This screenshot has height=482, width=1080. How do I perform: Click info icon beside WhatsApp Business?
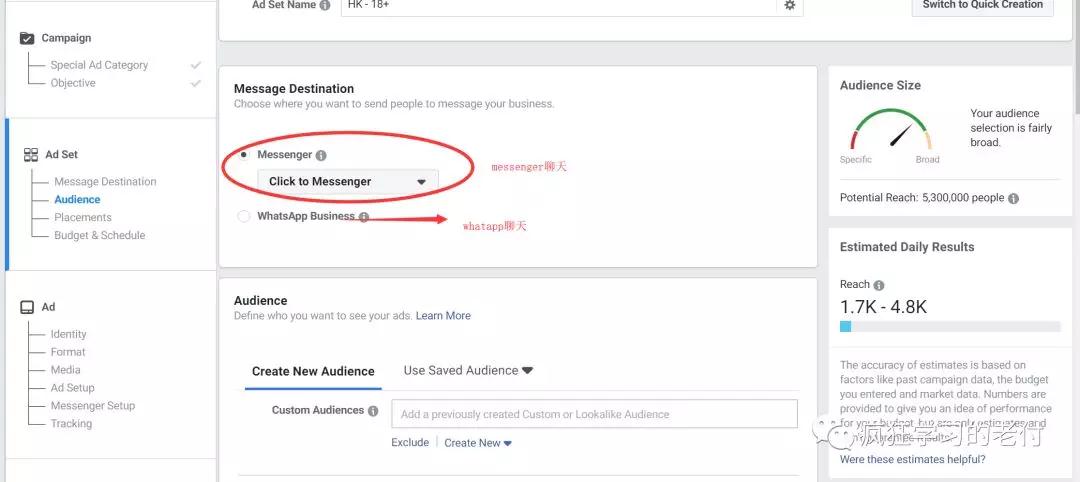(364, 217)
